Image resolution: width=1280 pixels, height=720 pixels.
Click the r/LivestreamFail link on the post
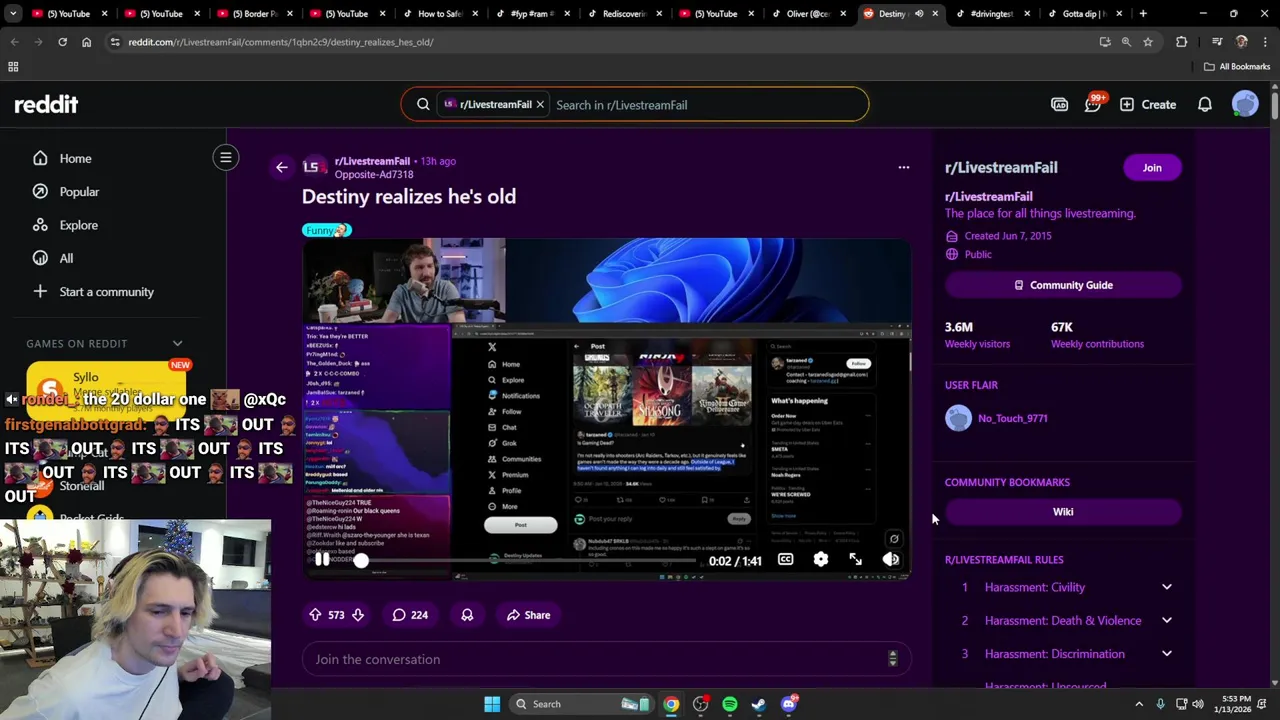pos(372,161)
